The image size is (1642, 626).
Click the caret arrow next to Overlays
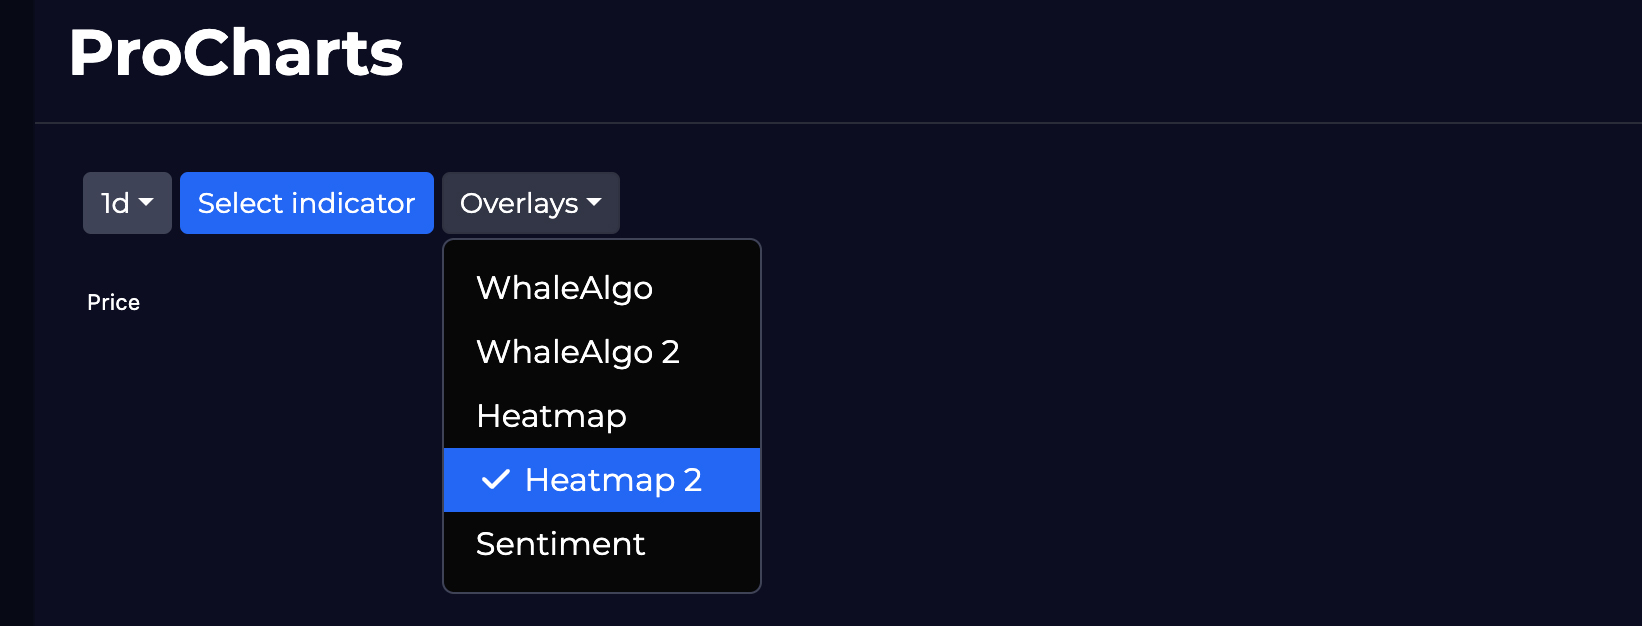[595, 203]
